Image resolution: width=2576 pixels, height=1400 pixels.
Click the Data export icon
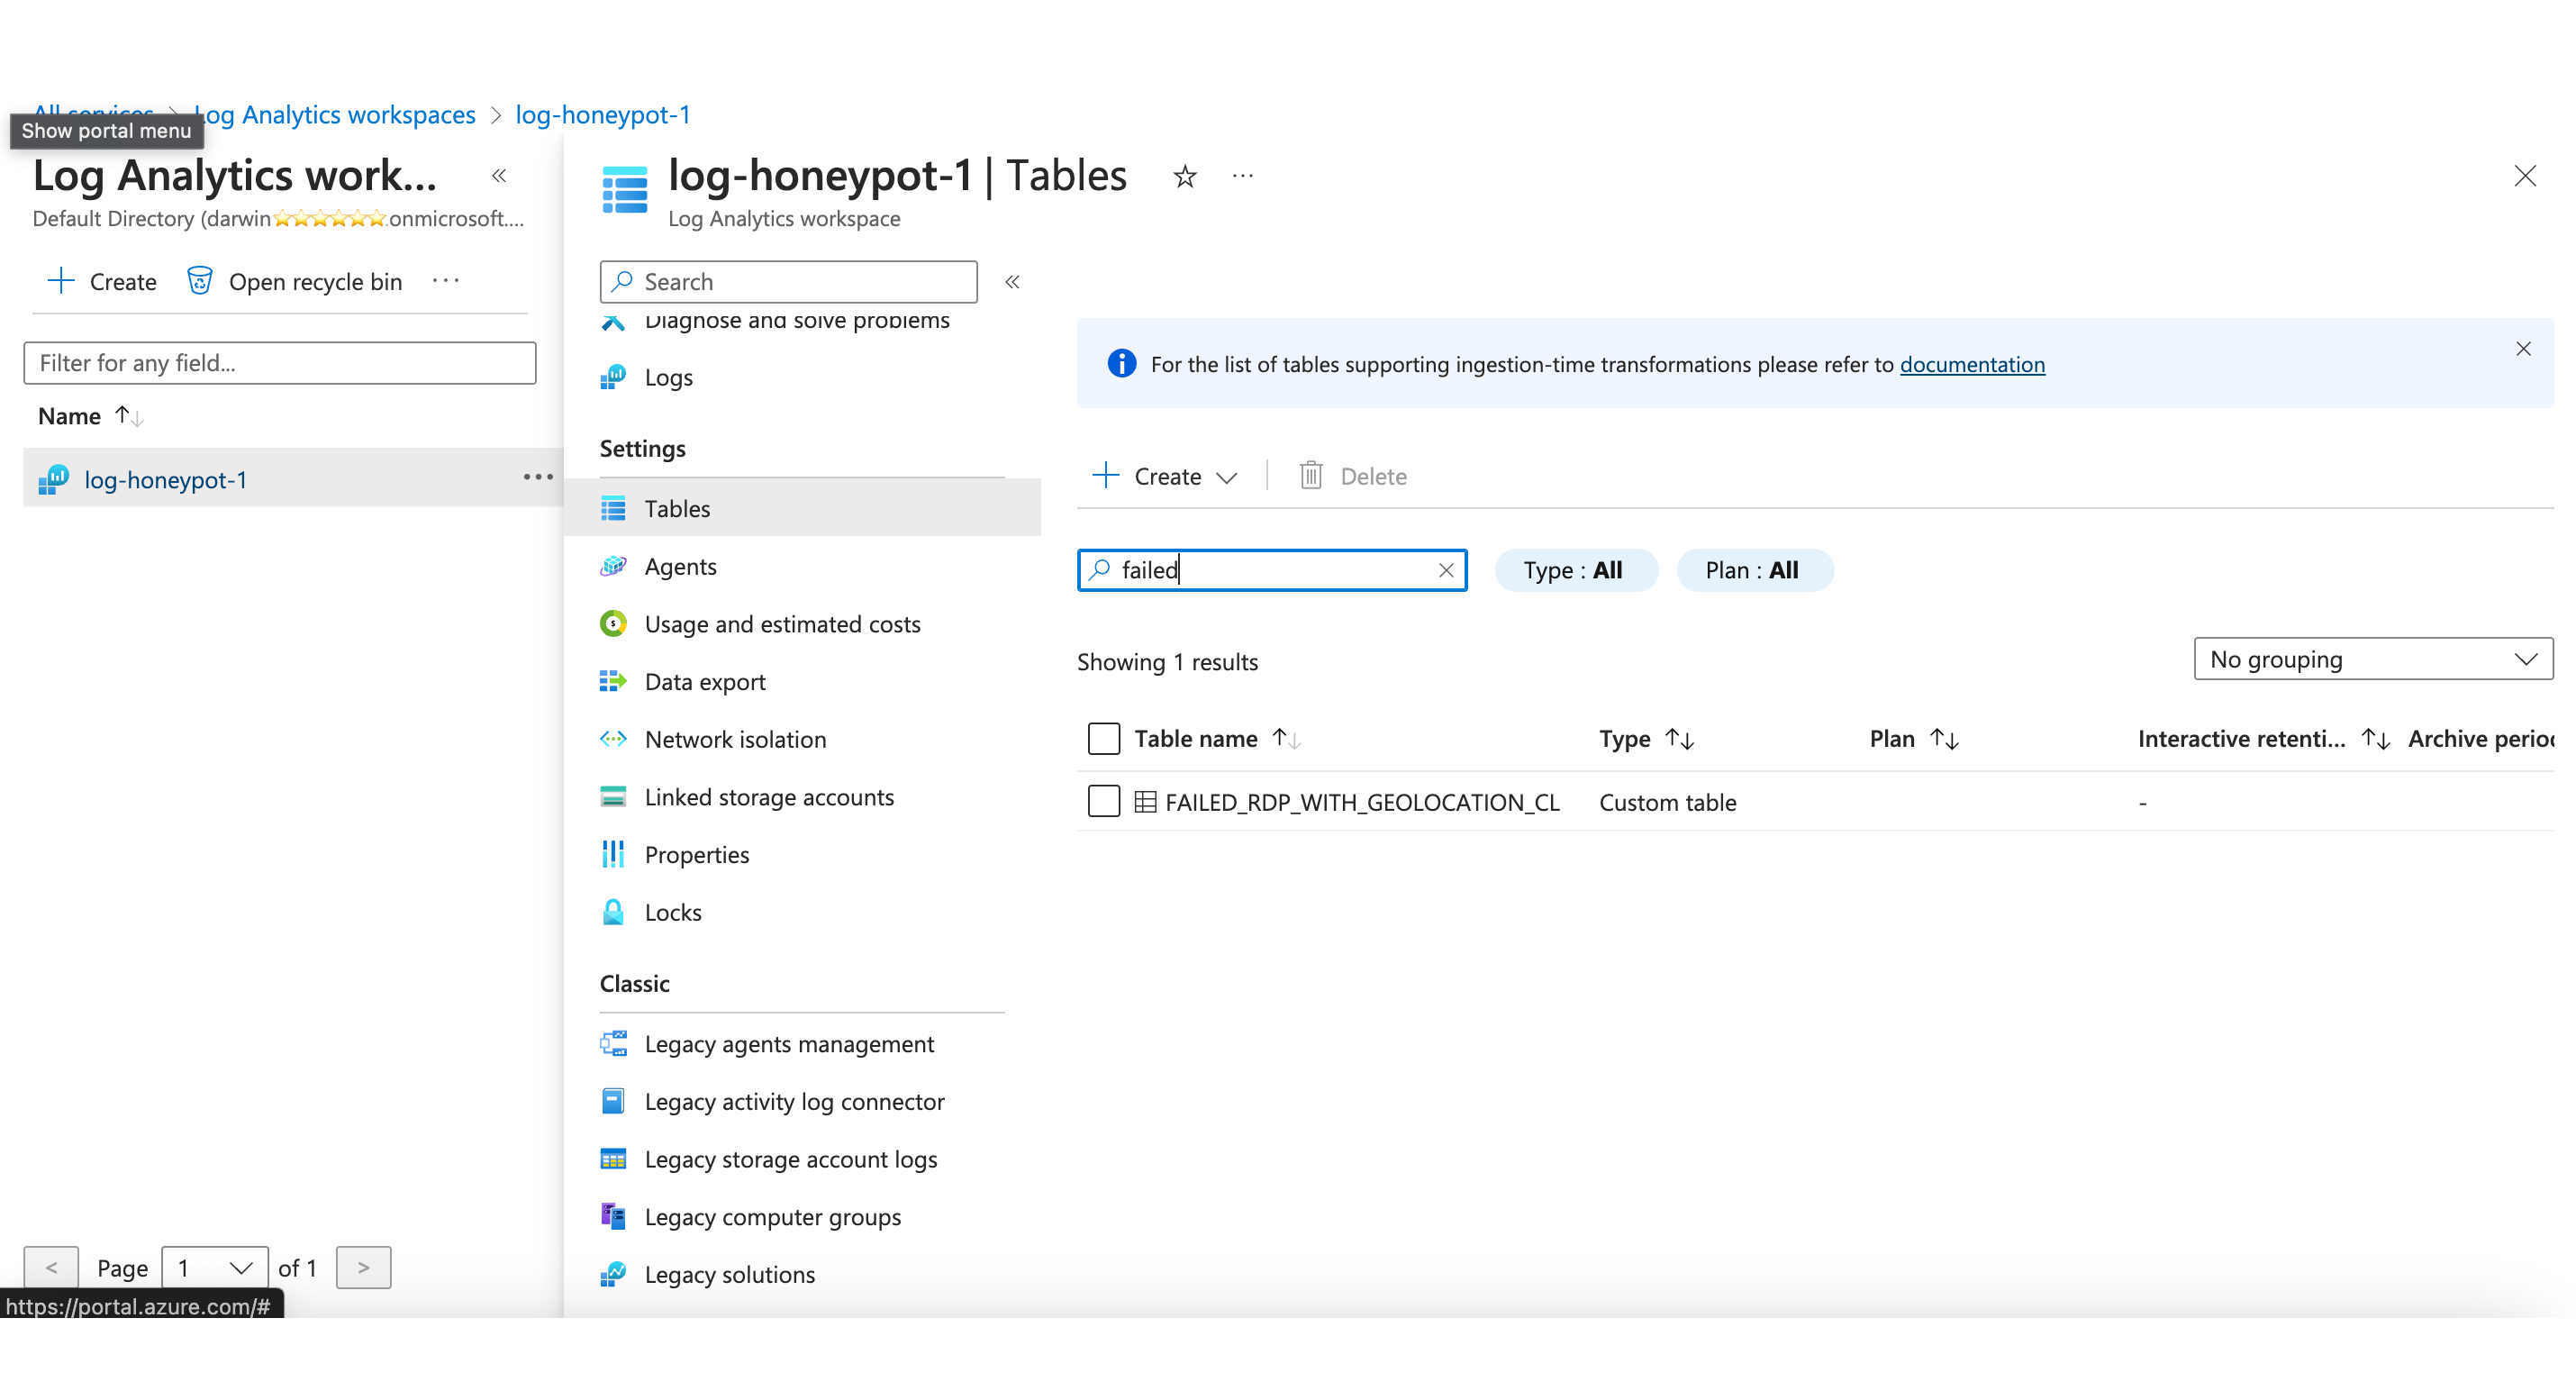point(613,681)
